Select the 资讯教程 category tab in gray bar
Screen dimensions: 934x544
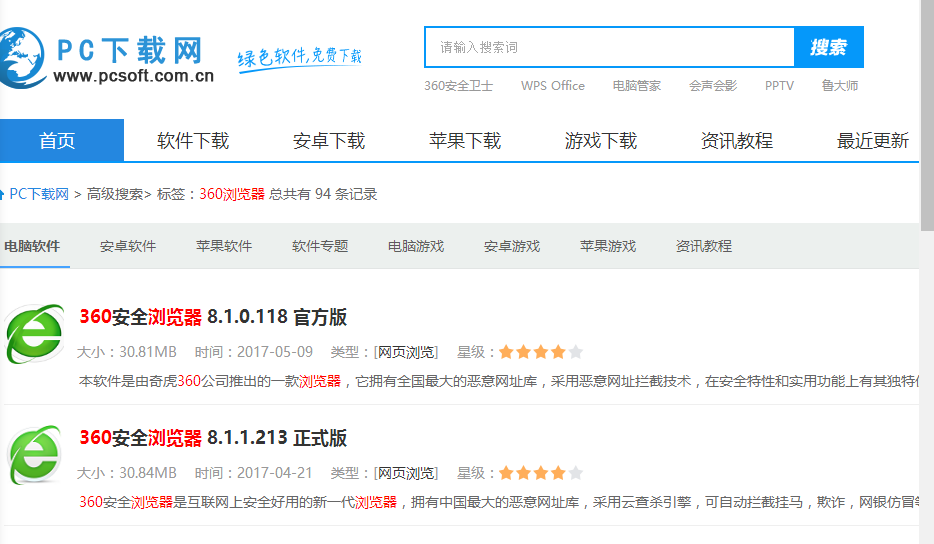[704, 246]
